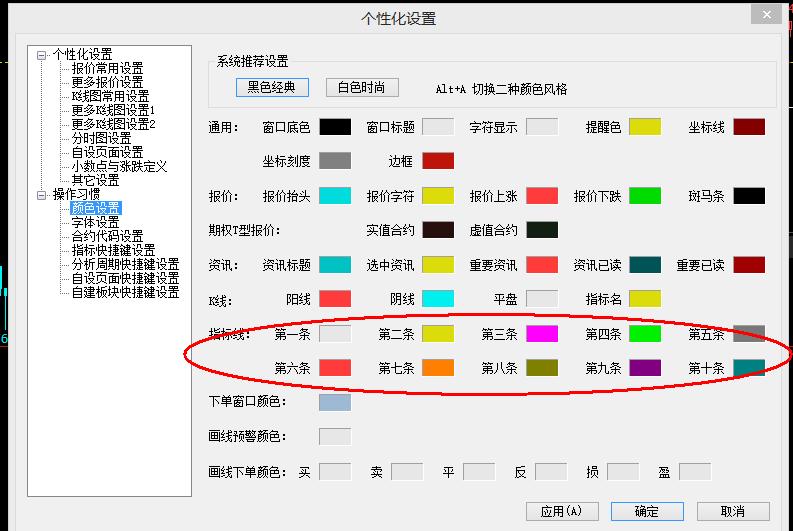793x531 pixels.
Task: Collapse the 个性化设置 tree node
Action: coord(42,55)
